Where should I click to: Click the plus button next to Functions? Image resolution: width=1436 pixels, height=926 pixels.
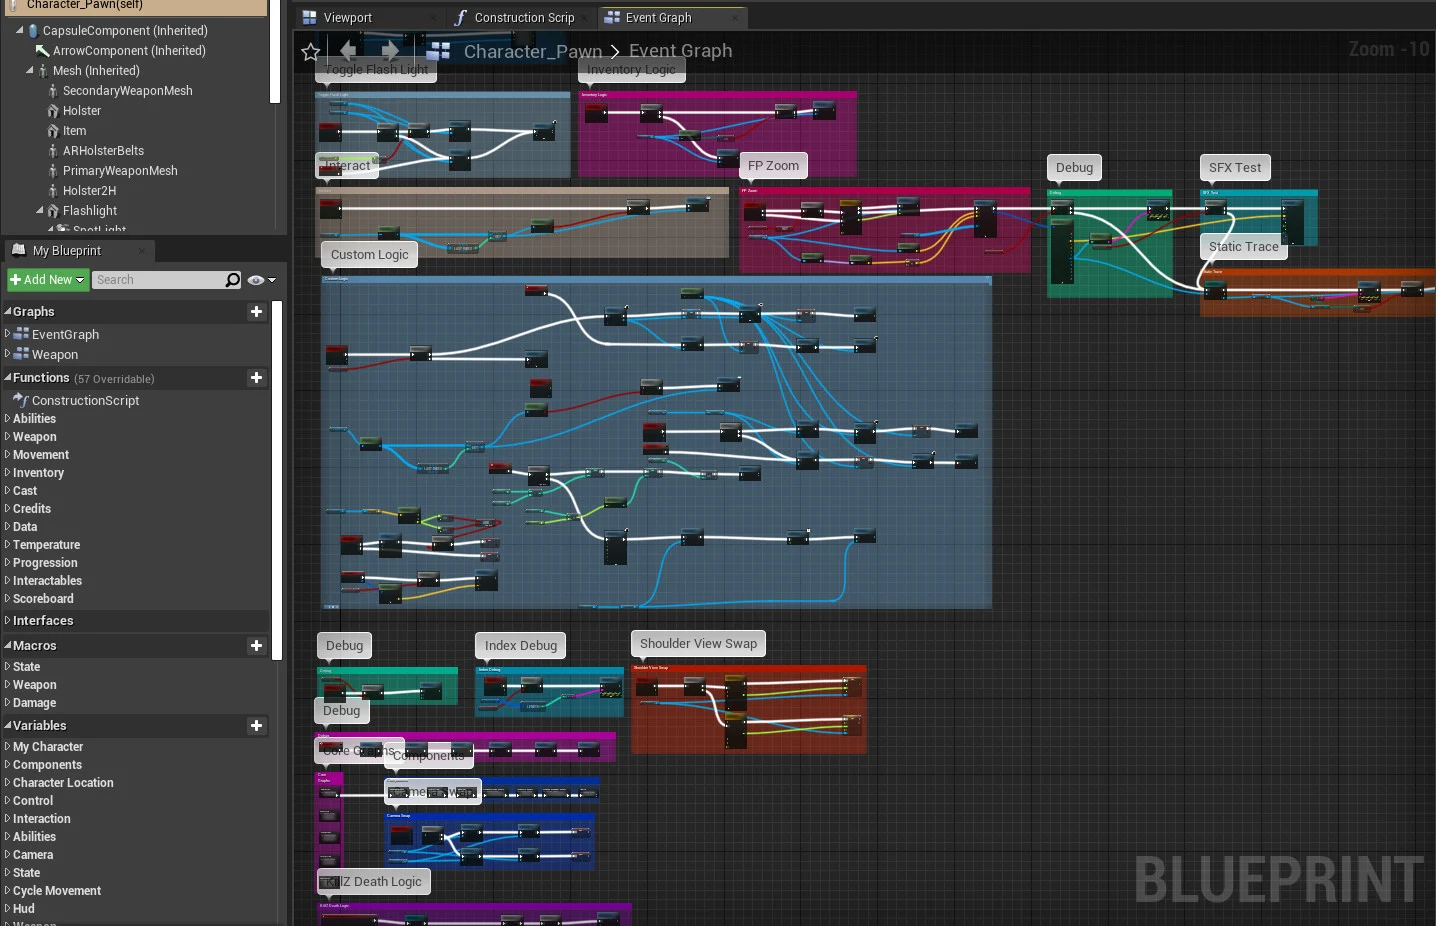tap(256, 378)
